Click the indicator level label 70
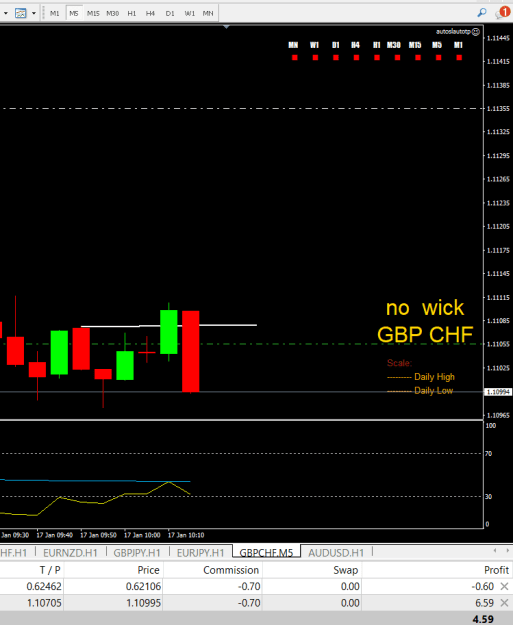The image size is (513, 625). click(488, 454)
